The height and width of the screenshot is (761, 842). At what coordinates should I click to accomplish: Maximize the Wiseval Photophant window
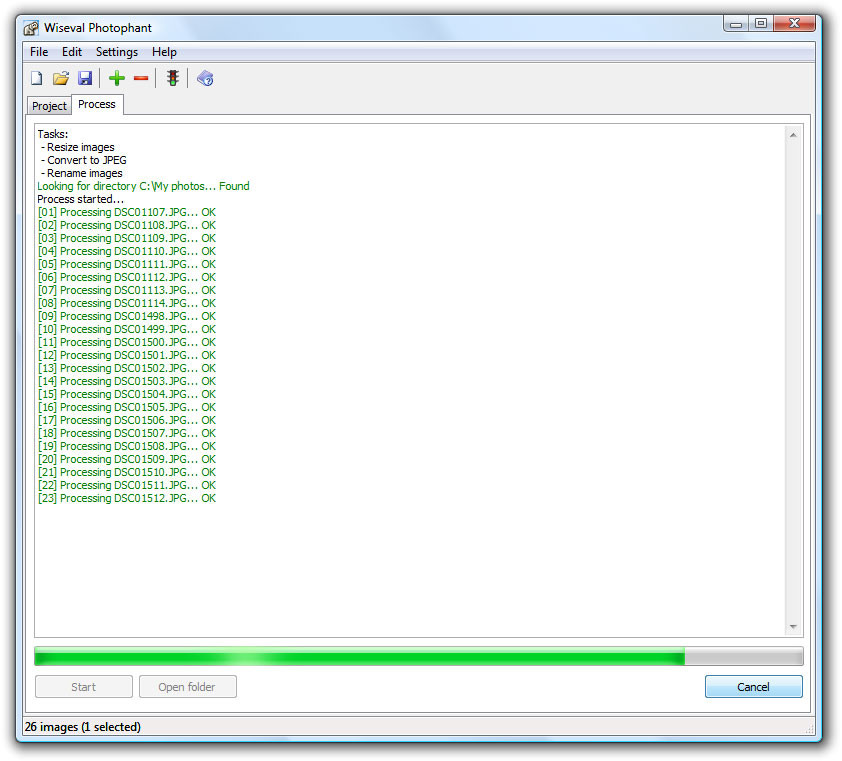(761, 23)
